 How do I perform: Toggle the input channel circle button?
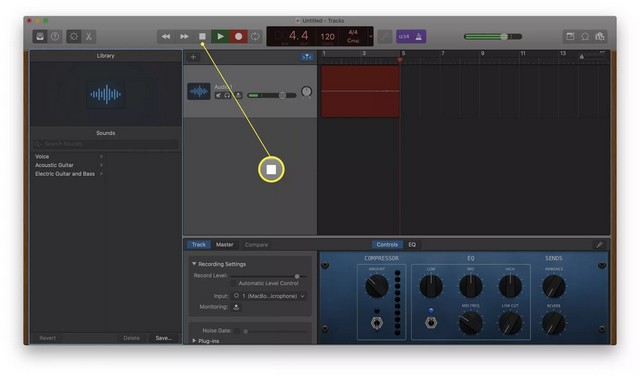(x=236, y=296)
